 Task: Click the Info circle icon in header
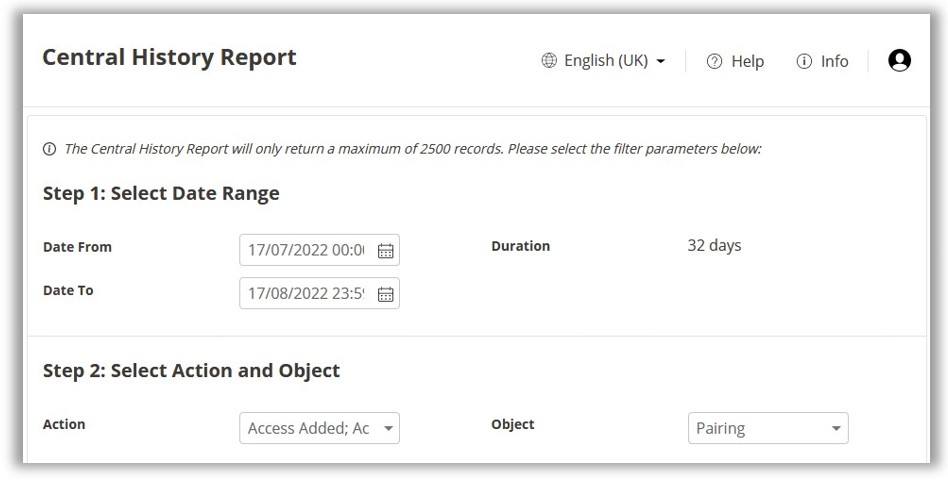pos(804,62)
